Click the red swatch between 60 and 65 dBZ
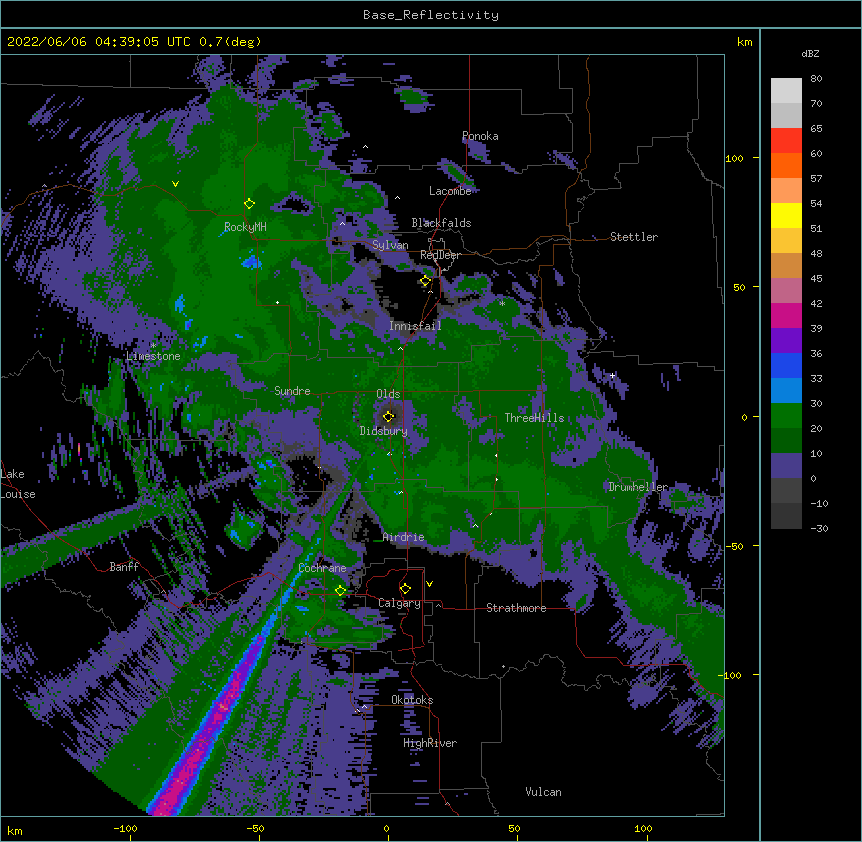Viewport: 862px width, 842px height. click(x=786, y=141)
